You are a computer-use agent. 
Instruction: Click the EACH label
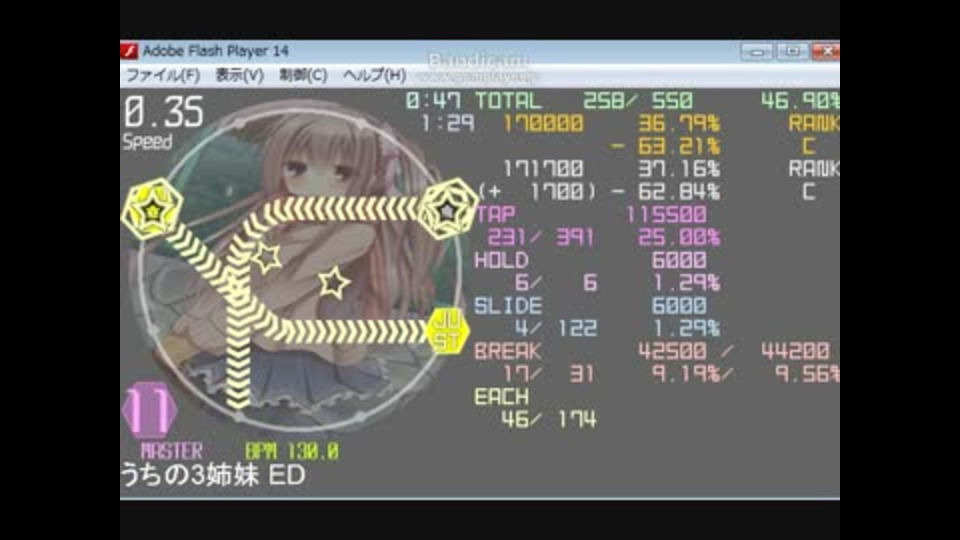(x=501, y=397)
